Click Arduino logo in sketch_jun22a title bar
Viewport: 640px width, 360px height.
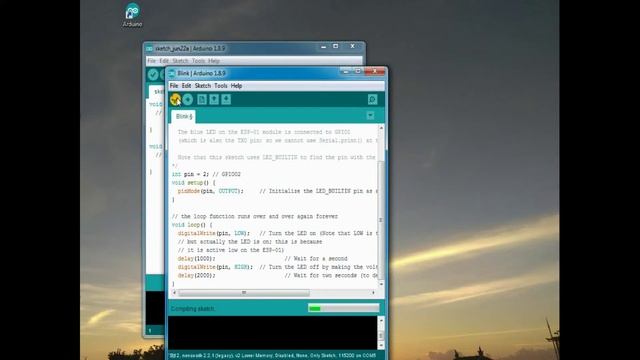tap(149, 48)
